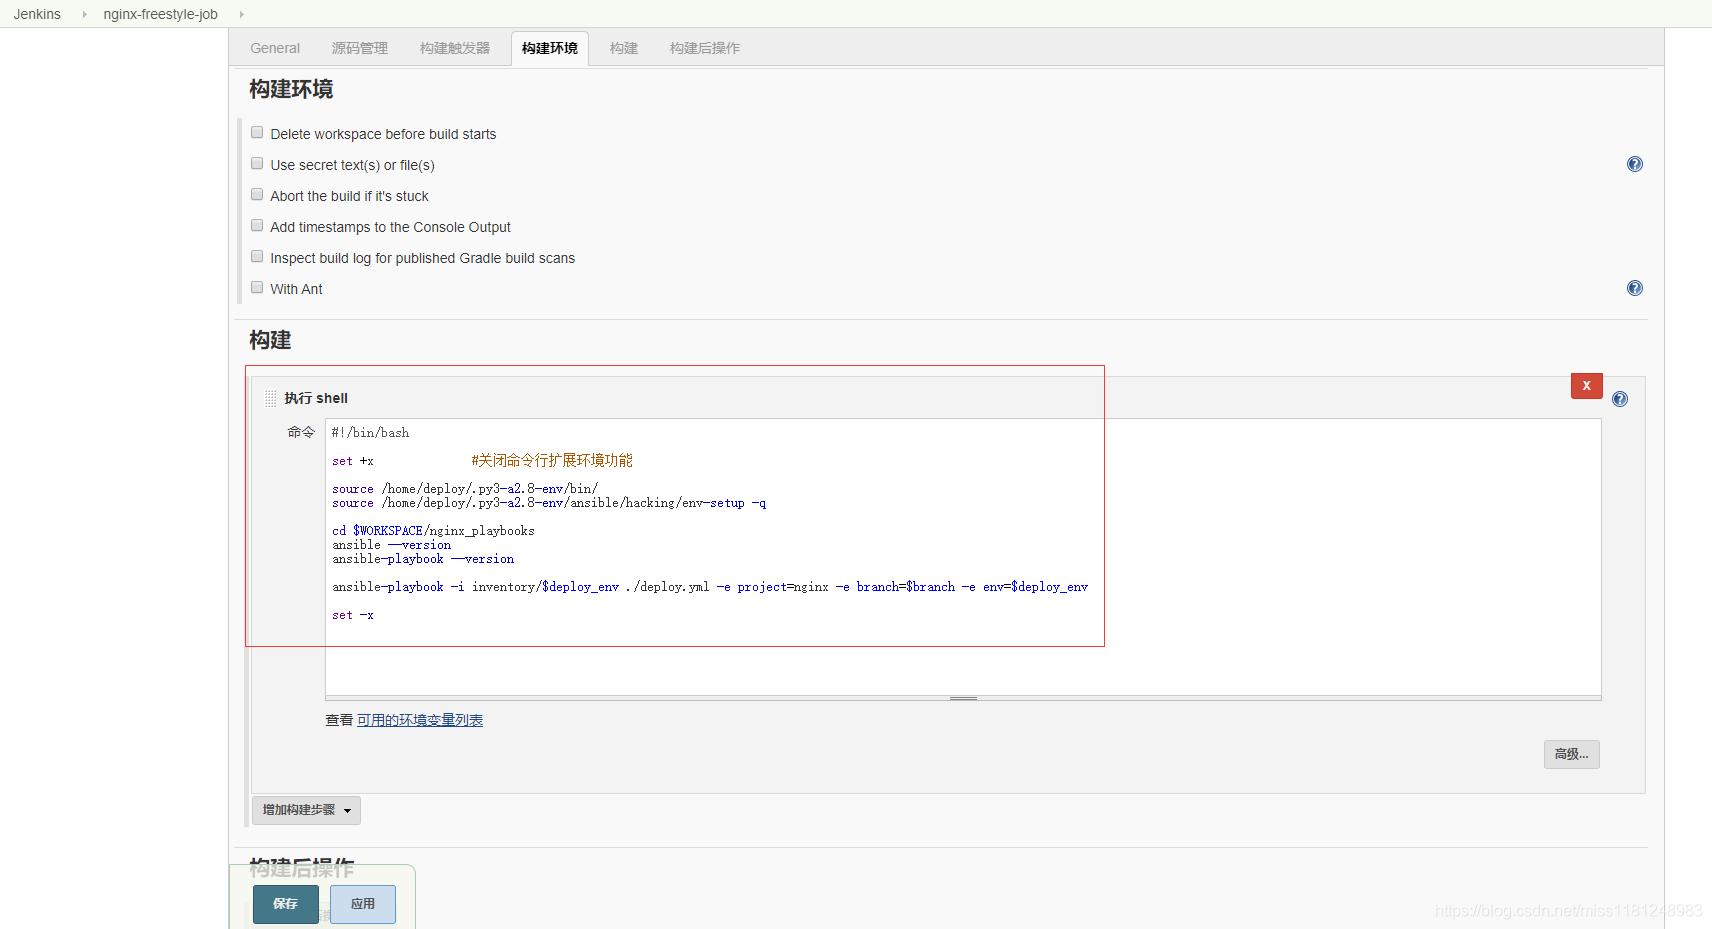Click the 'set -x' line
Viewport: 1712px width, 929px height.
point(353,615)
